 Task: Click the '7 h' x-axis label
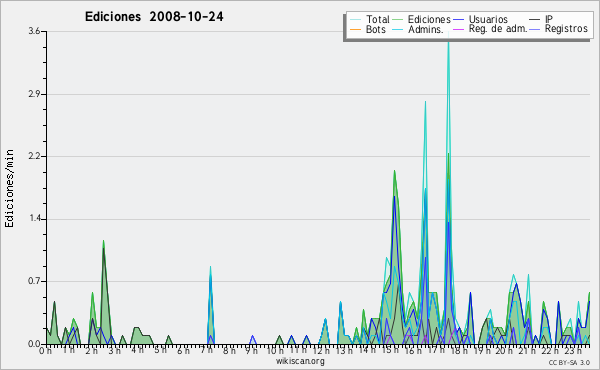pyautogui.click(x=207, y=350)
